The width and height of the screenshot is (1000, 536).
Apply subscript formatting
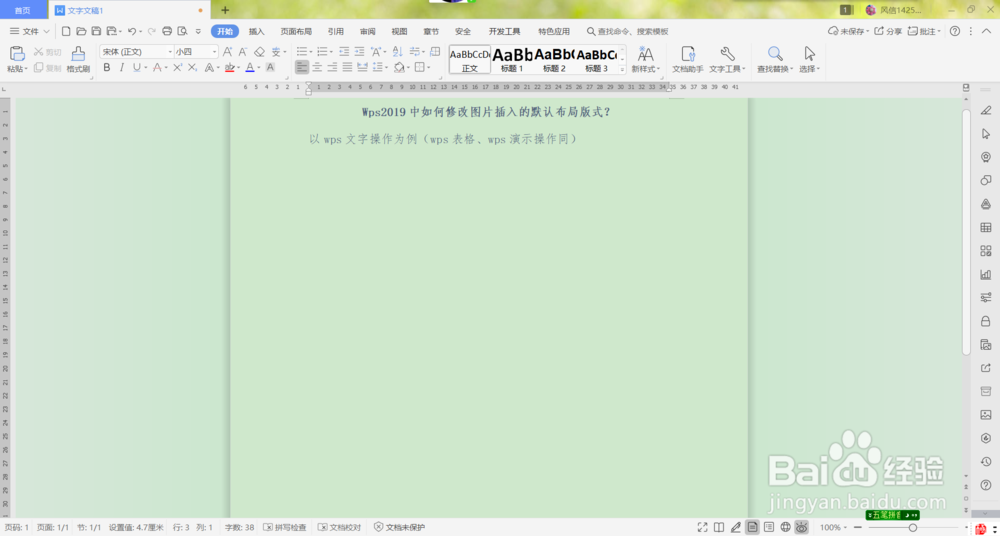(192, 68)
